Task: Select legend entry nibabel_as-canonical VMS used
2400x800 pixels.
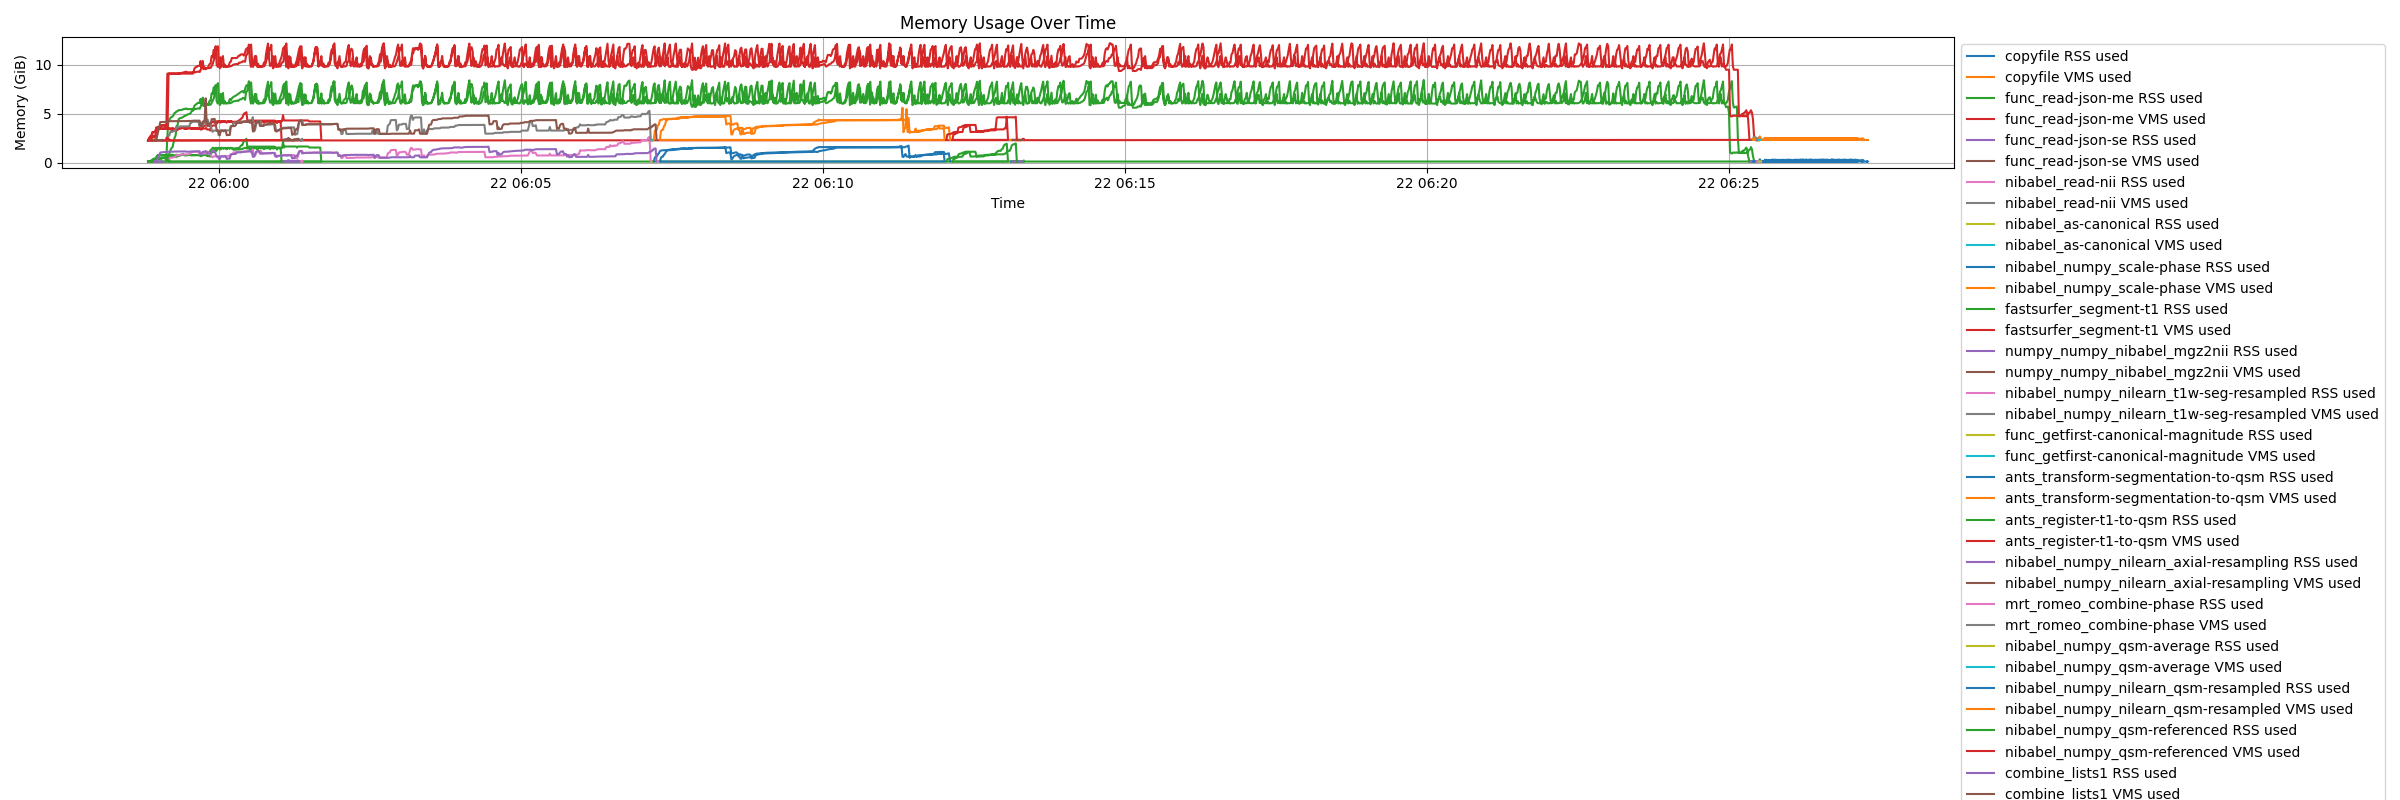Action: [2094, 245]
